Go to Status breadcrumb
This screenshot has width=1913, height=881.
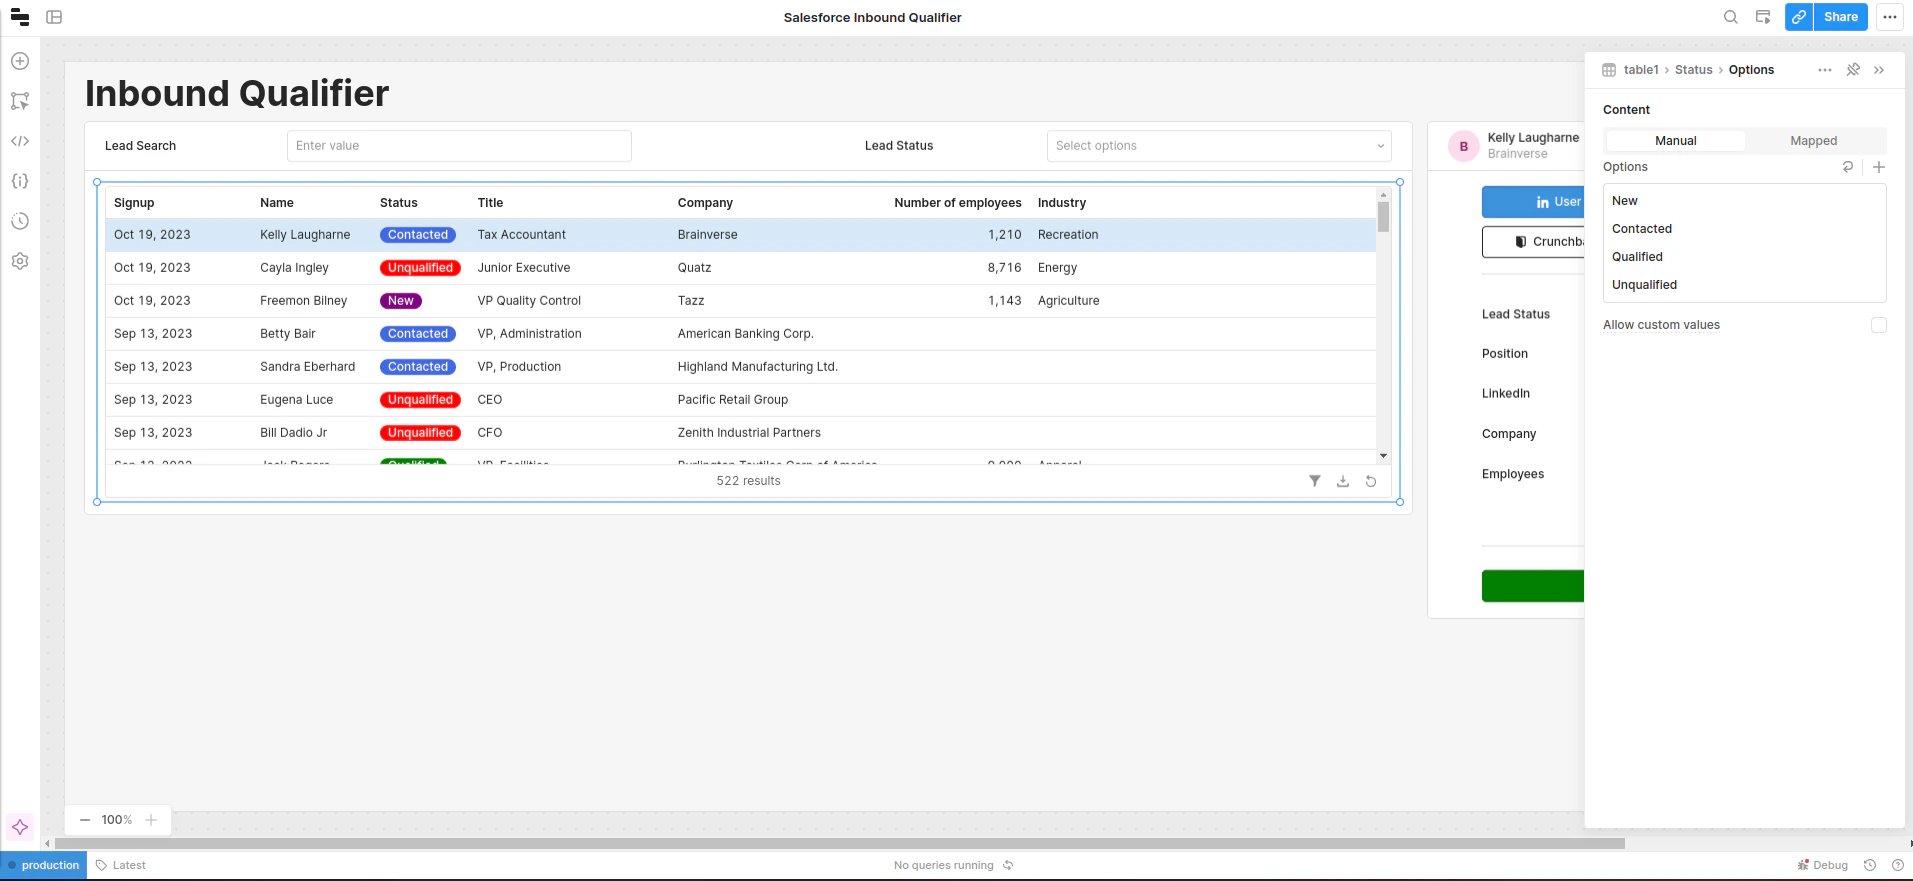click(x=1694, y=70)
